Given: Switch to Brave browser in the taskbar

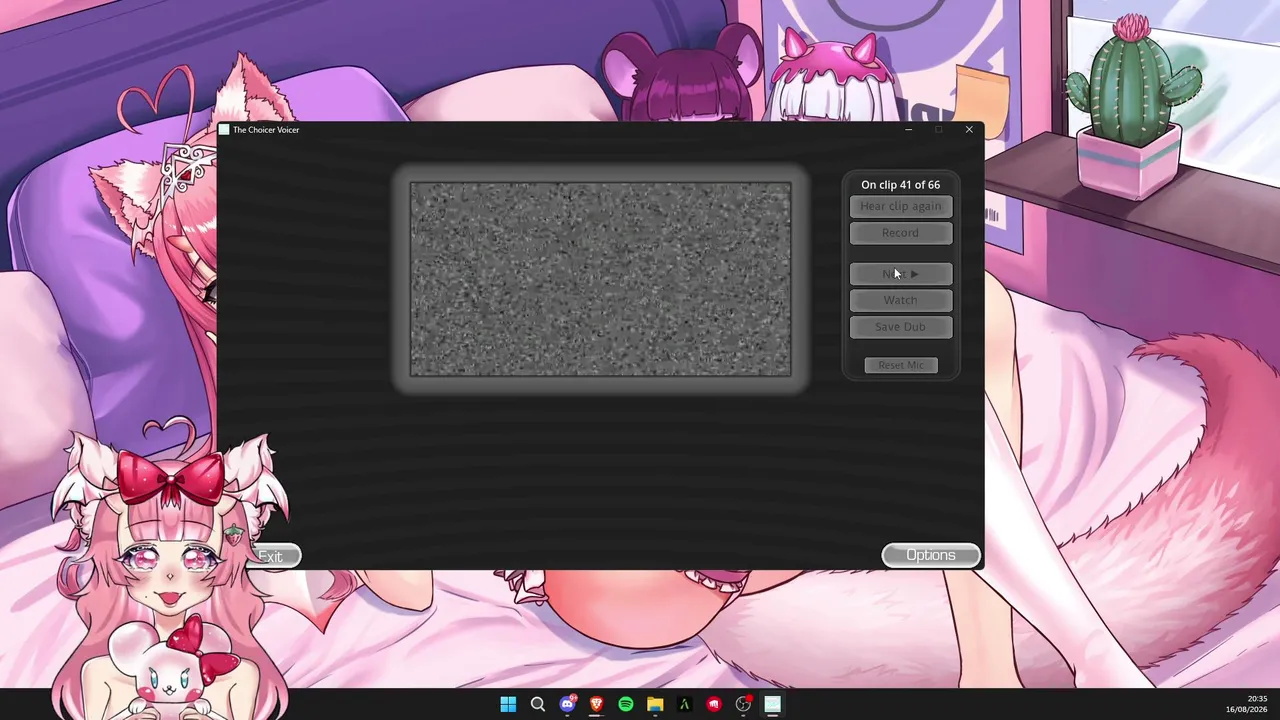Looking at the screenshot, I should [597, 704].
